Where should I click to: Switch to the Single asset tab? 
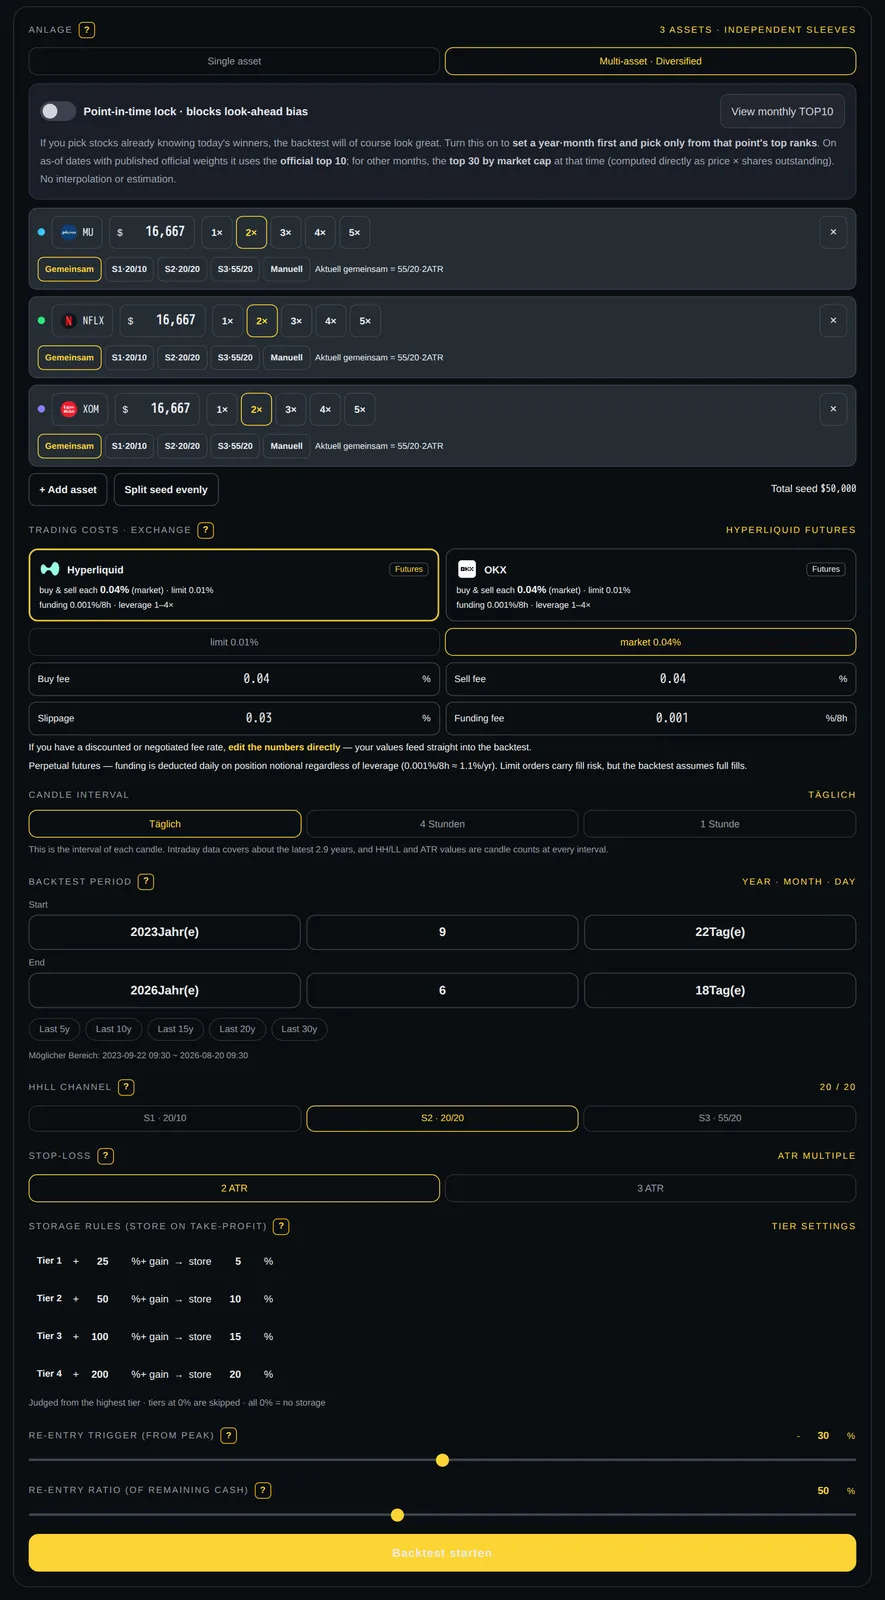234,61
